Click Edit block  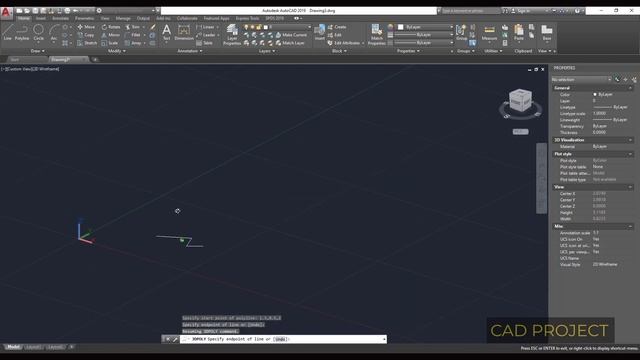pyautogui.click(x=335, y=35)
